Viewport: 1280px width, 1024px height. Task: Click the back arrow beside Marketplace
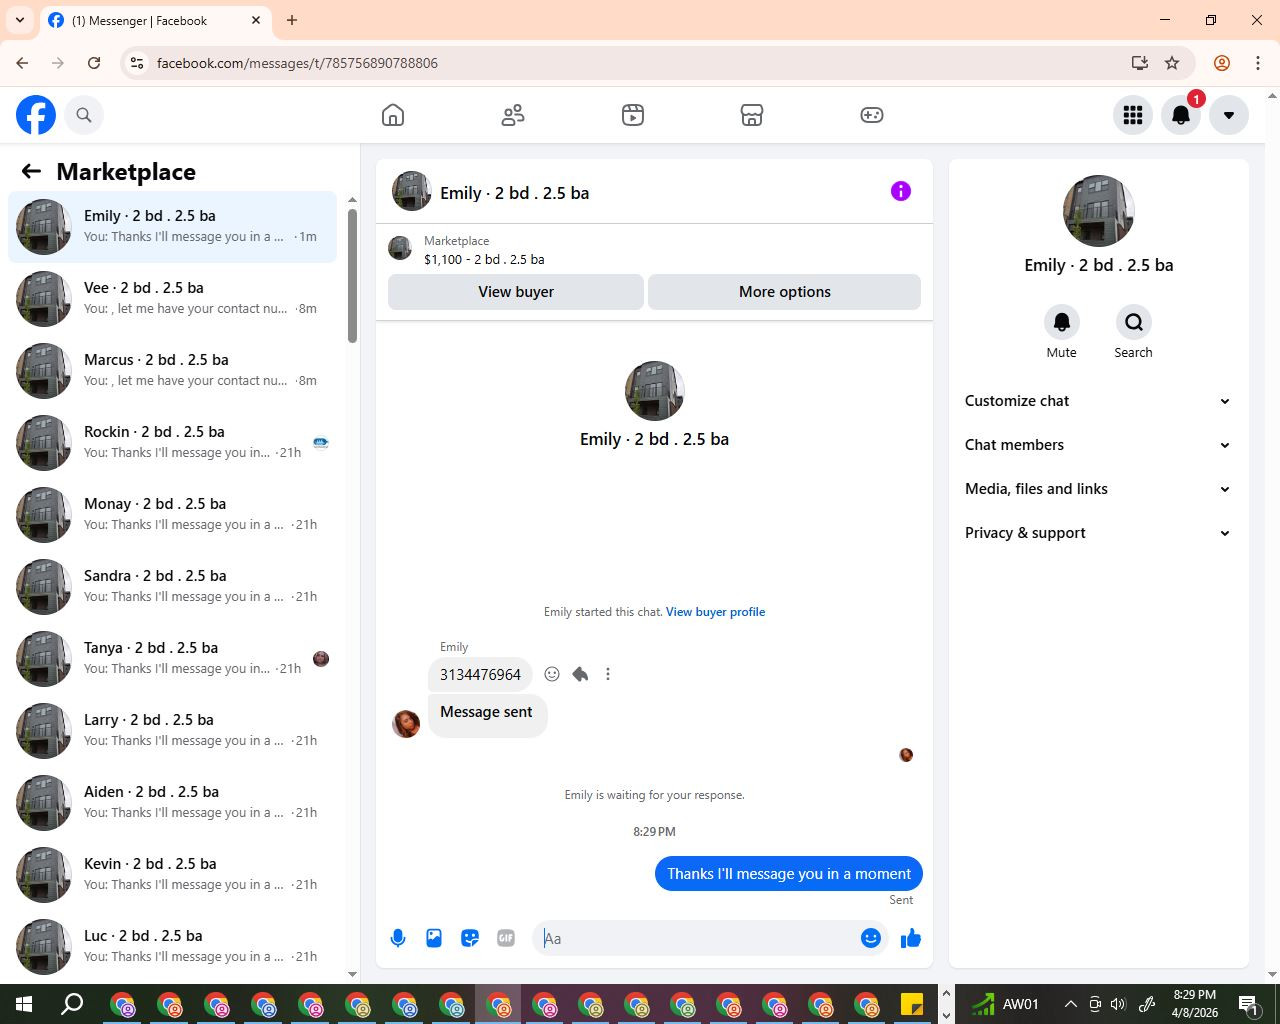coord(31,171)
